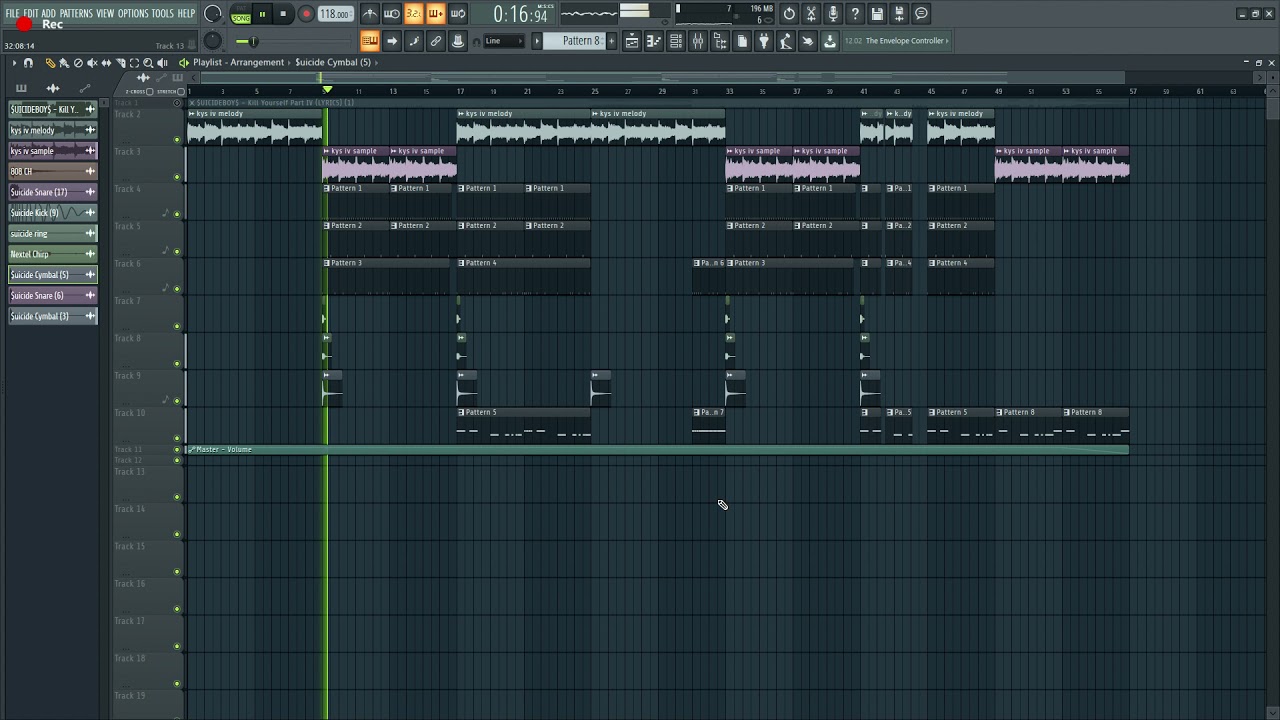
Task: Toggle the 3.2.1 recording countdown
Action: [x=414, y=14]
